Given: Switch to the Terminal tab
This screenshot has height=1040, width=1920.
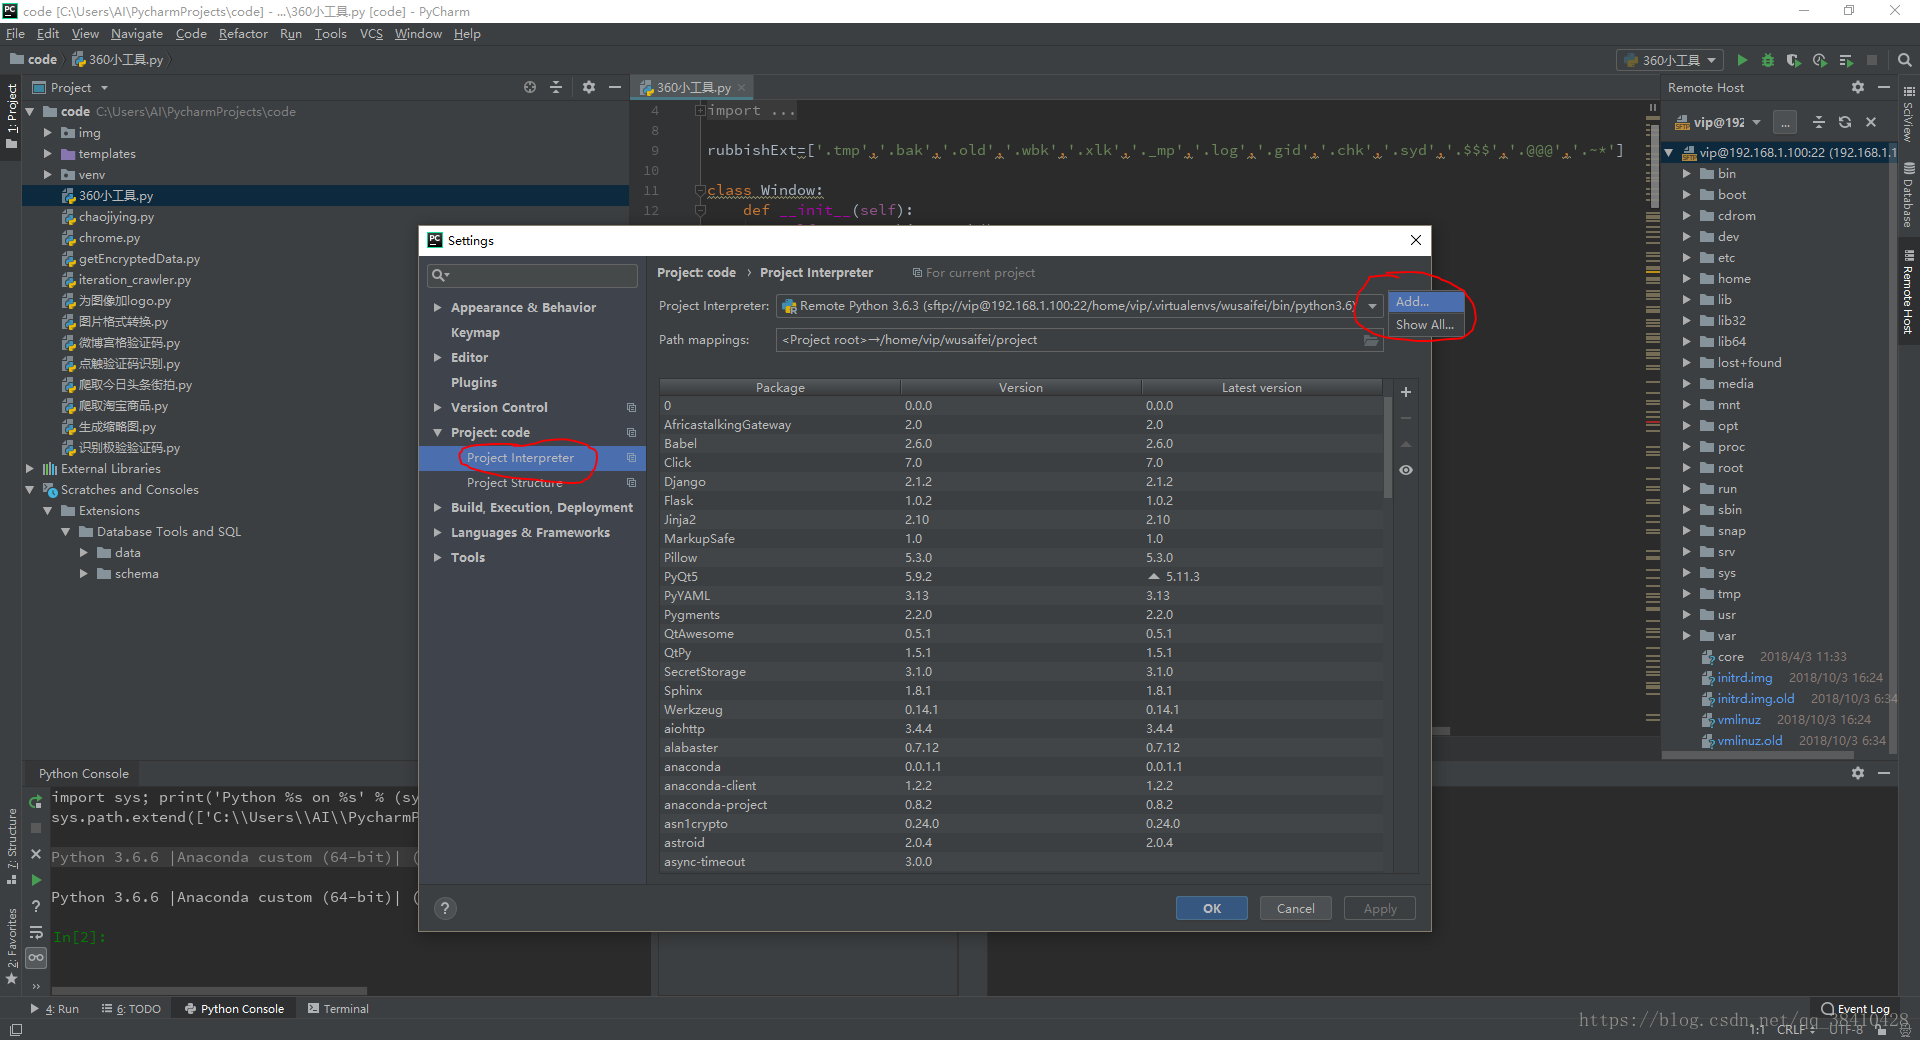Looking at the screenshot, I should [x=338, y=1009].
